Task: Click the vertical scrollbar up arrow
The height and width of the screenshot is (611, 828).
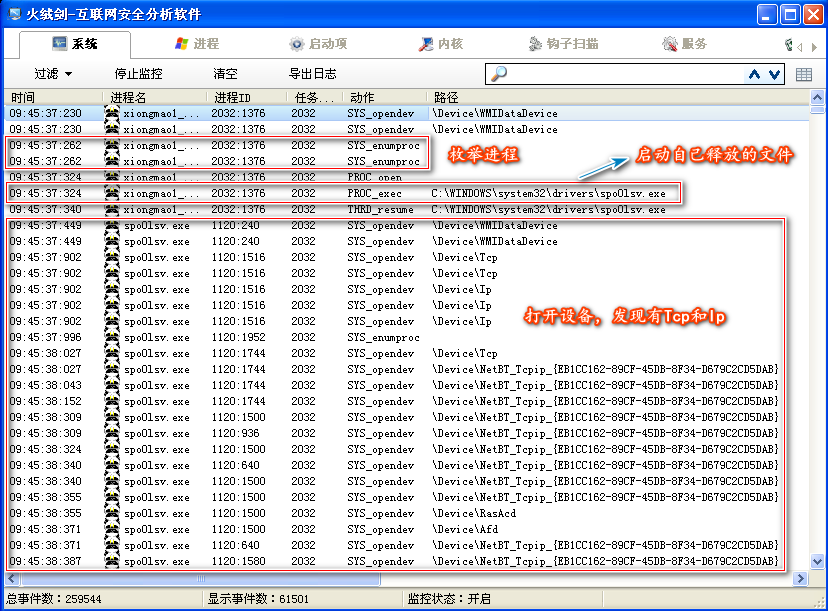Action: pyautogui.click(x=817, y=97)
